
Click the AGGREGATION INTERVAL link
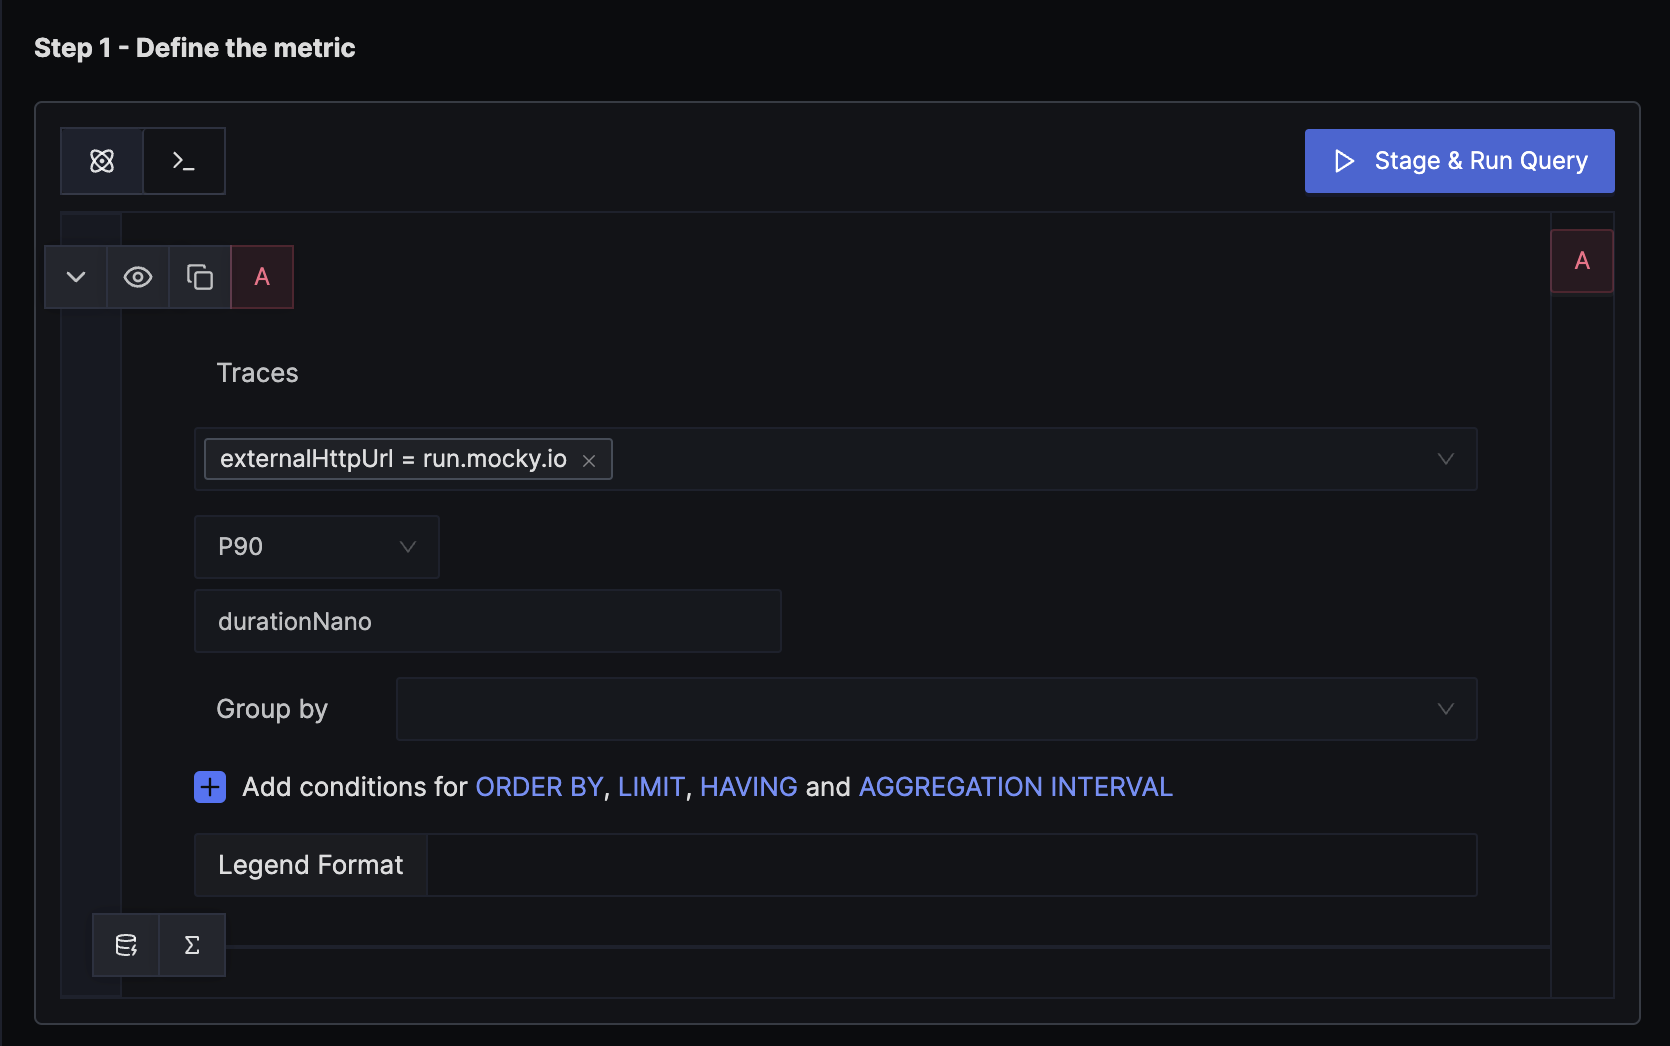pyautogui.click(x=1016, y=787)
